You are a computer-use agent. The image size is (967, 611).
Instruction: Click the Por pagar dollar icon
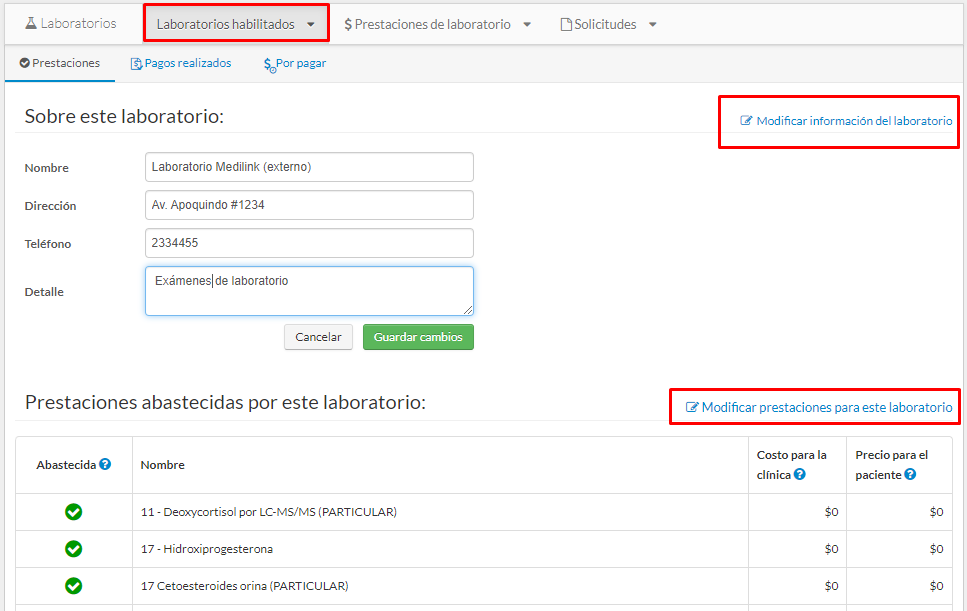coord(270,65)
